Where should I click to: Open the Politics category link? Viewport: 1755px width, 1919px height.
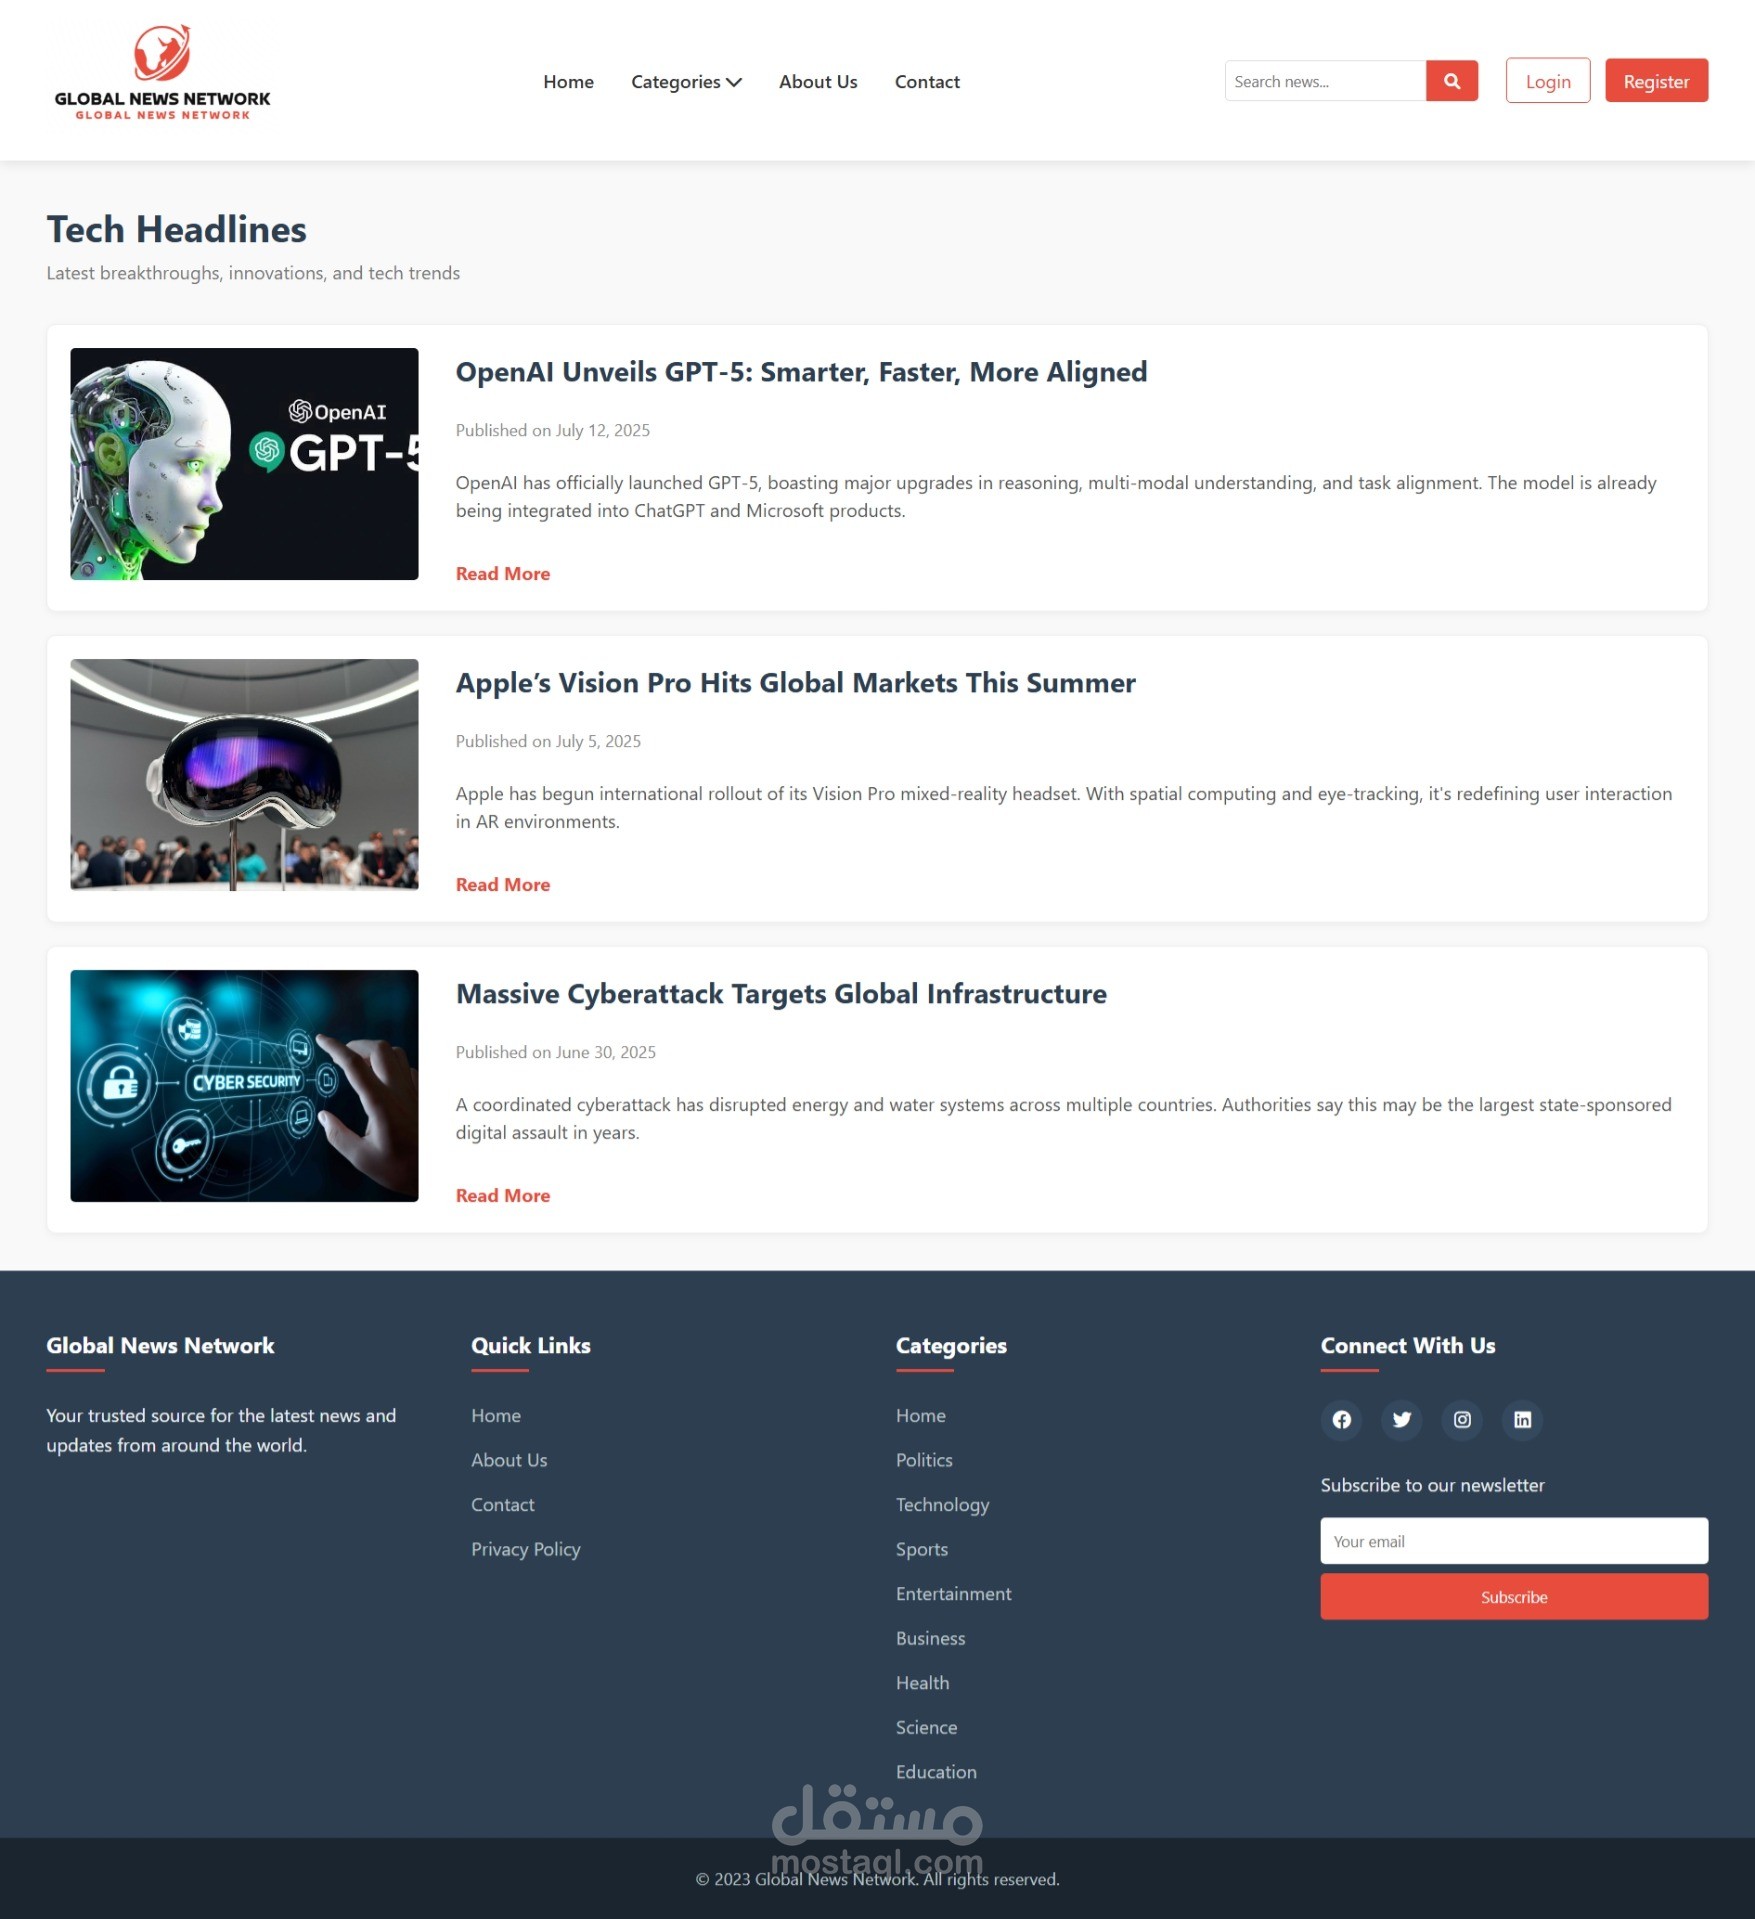pyautogui.click(x=924, y=1460)
